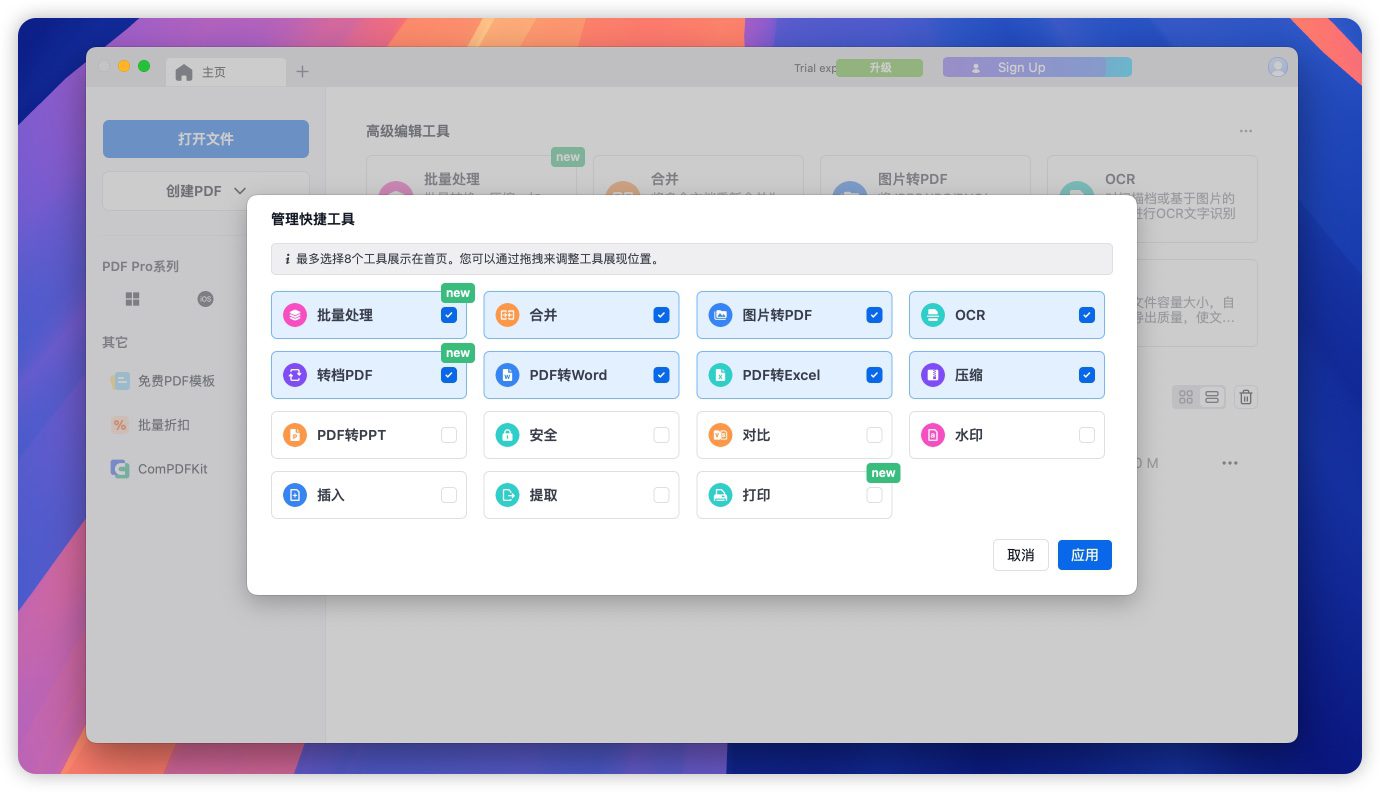
Task: Uncheck the PDF转Excel checkbox
Action: (x=874, y=375)
